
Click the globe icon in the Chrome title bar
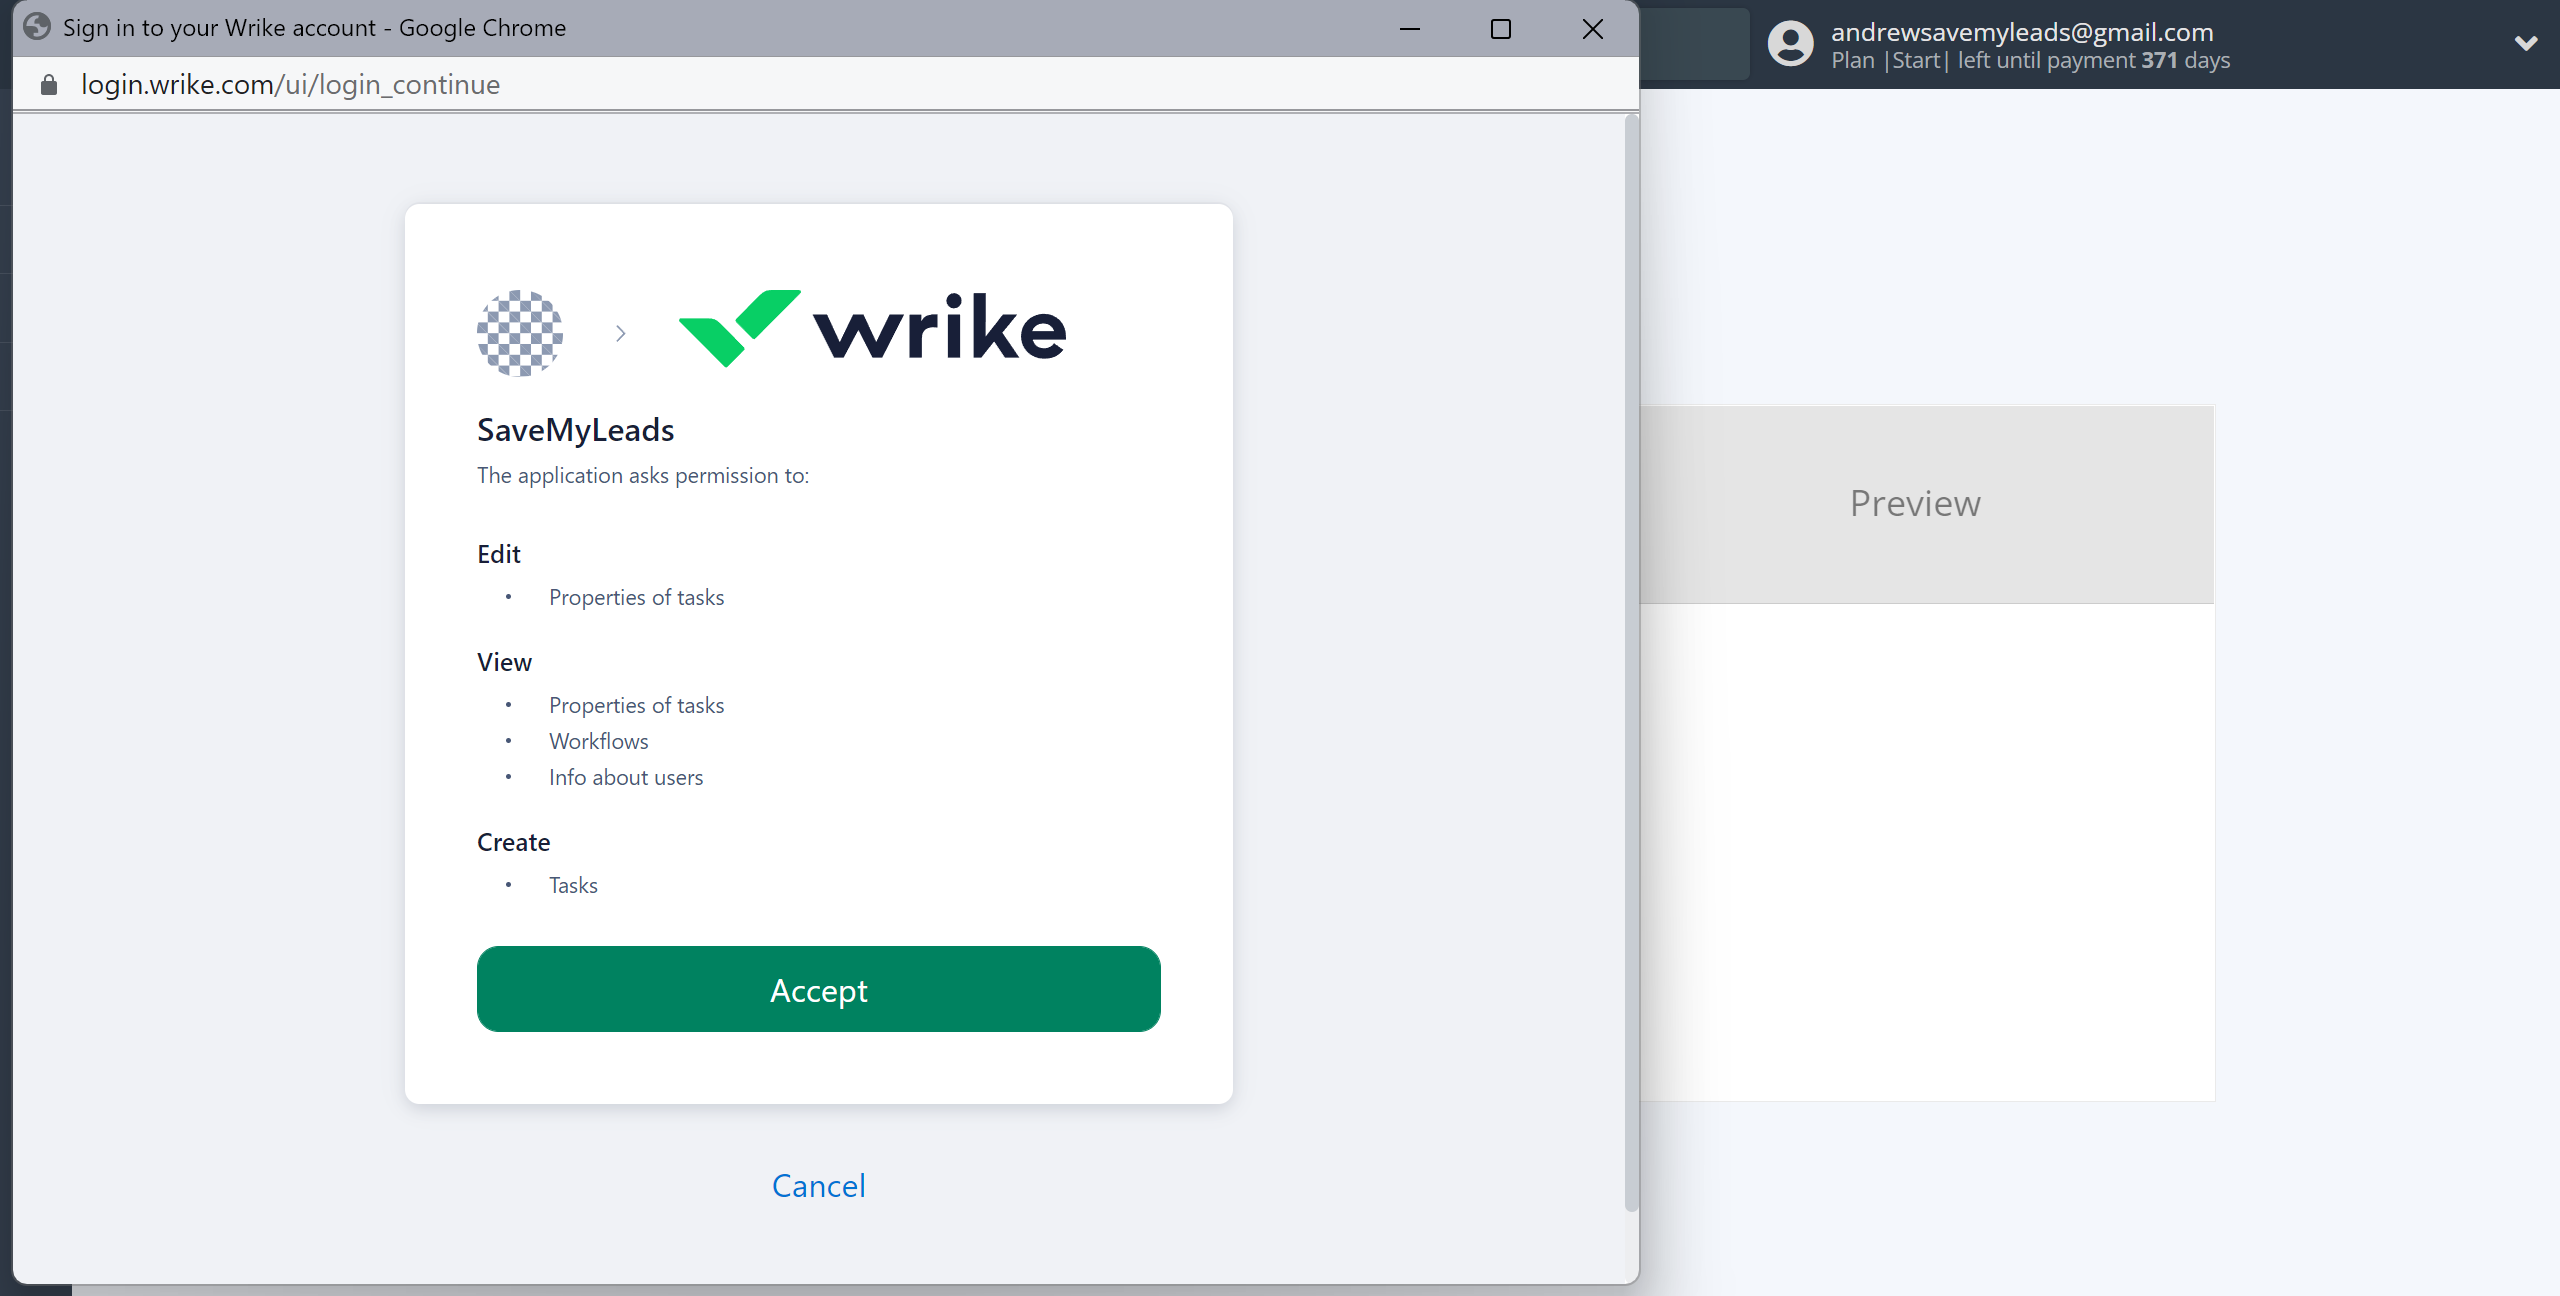coord(36,27)
